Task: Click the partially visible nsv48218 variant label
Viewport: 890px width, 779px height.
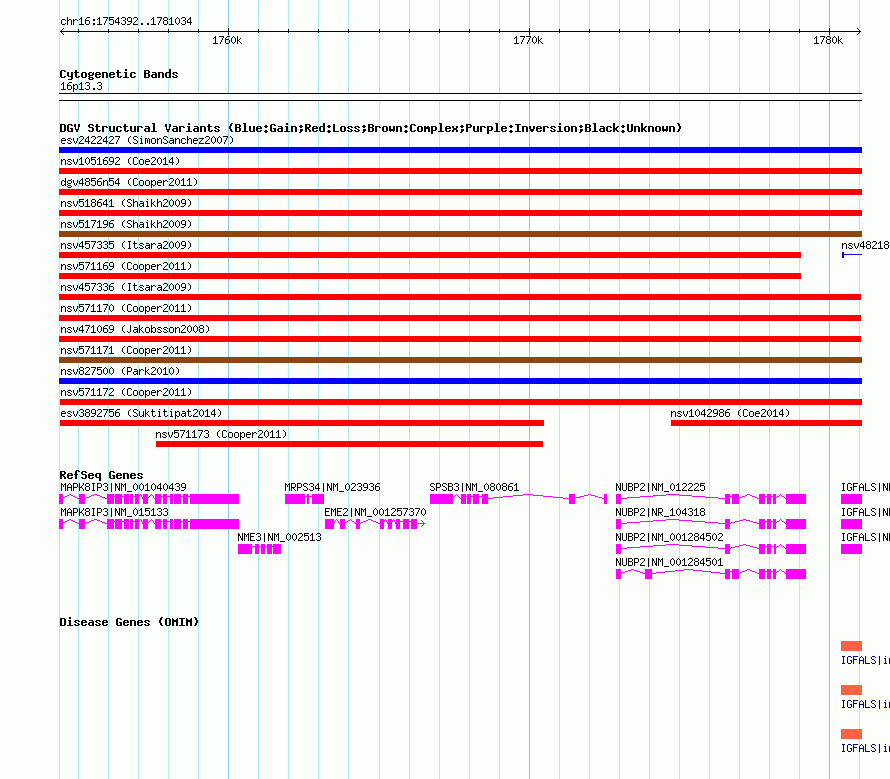Action: 865,245
